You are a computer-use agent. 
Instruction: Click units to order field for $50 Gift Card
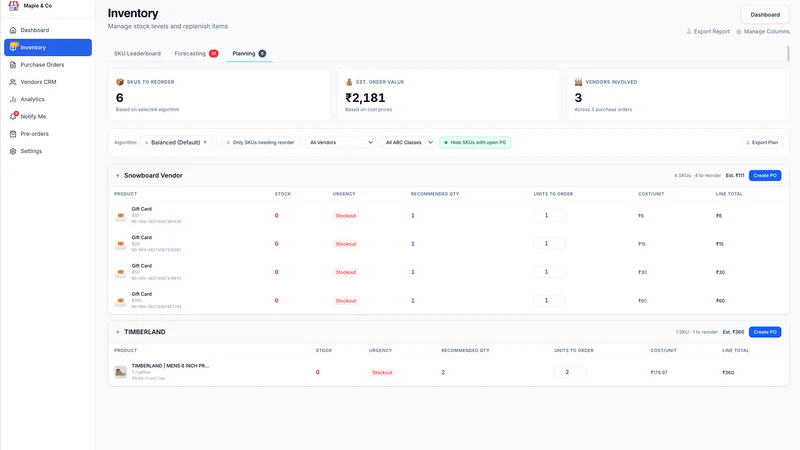click(549, 272)
